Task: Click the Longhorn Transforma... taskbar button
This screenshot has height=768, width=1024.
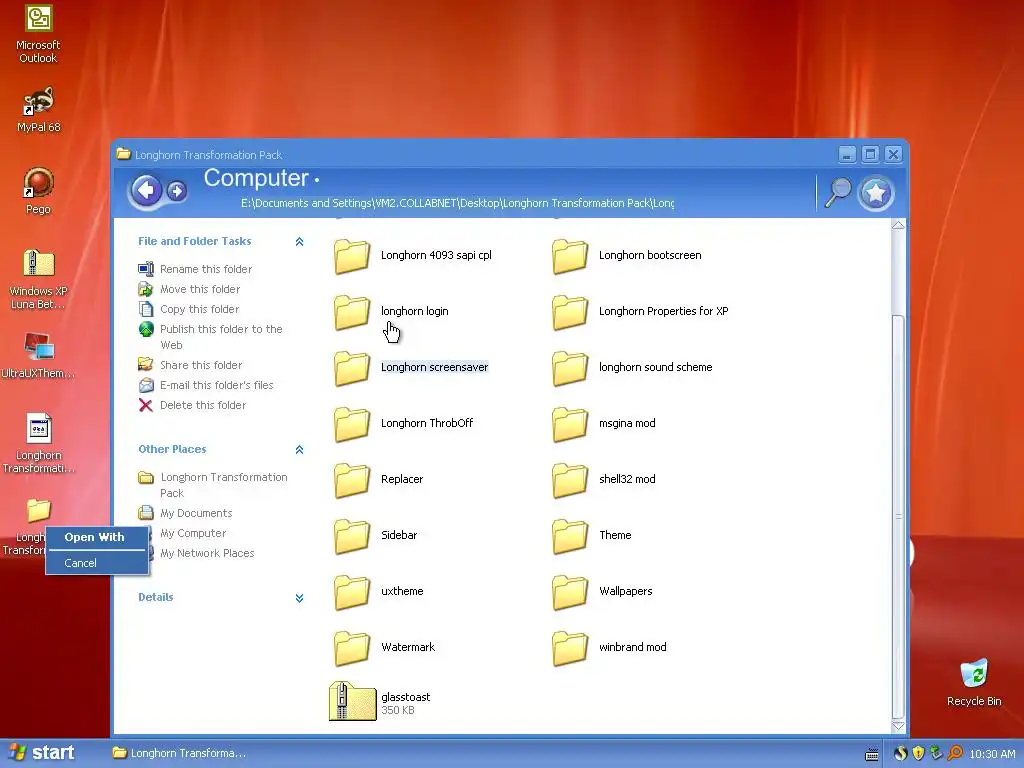Action: point(180,754)
